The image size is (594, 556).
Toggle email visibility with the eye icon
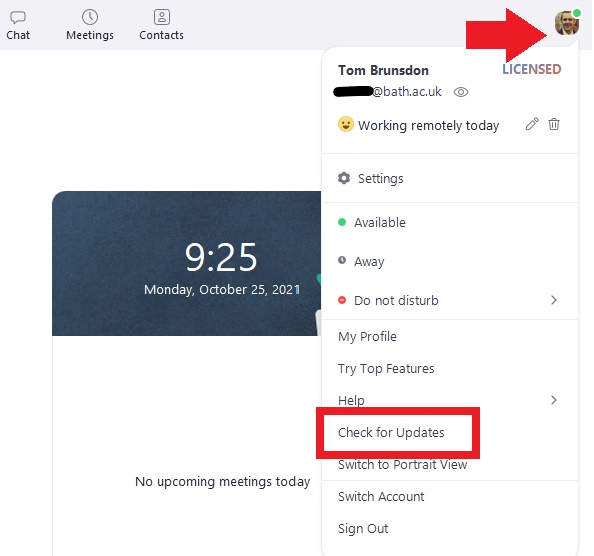tap(461, 92)
